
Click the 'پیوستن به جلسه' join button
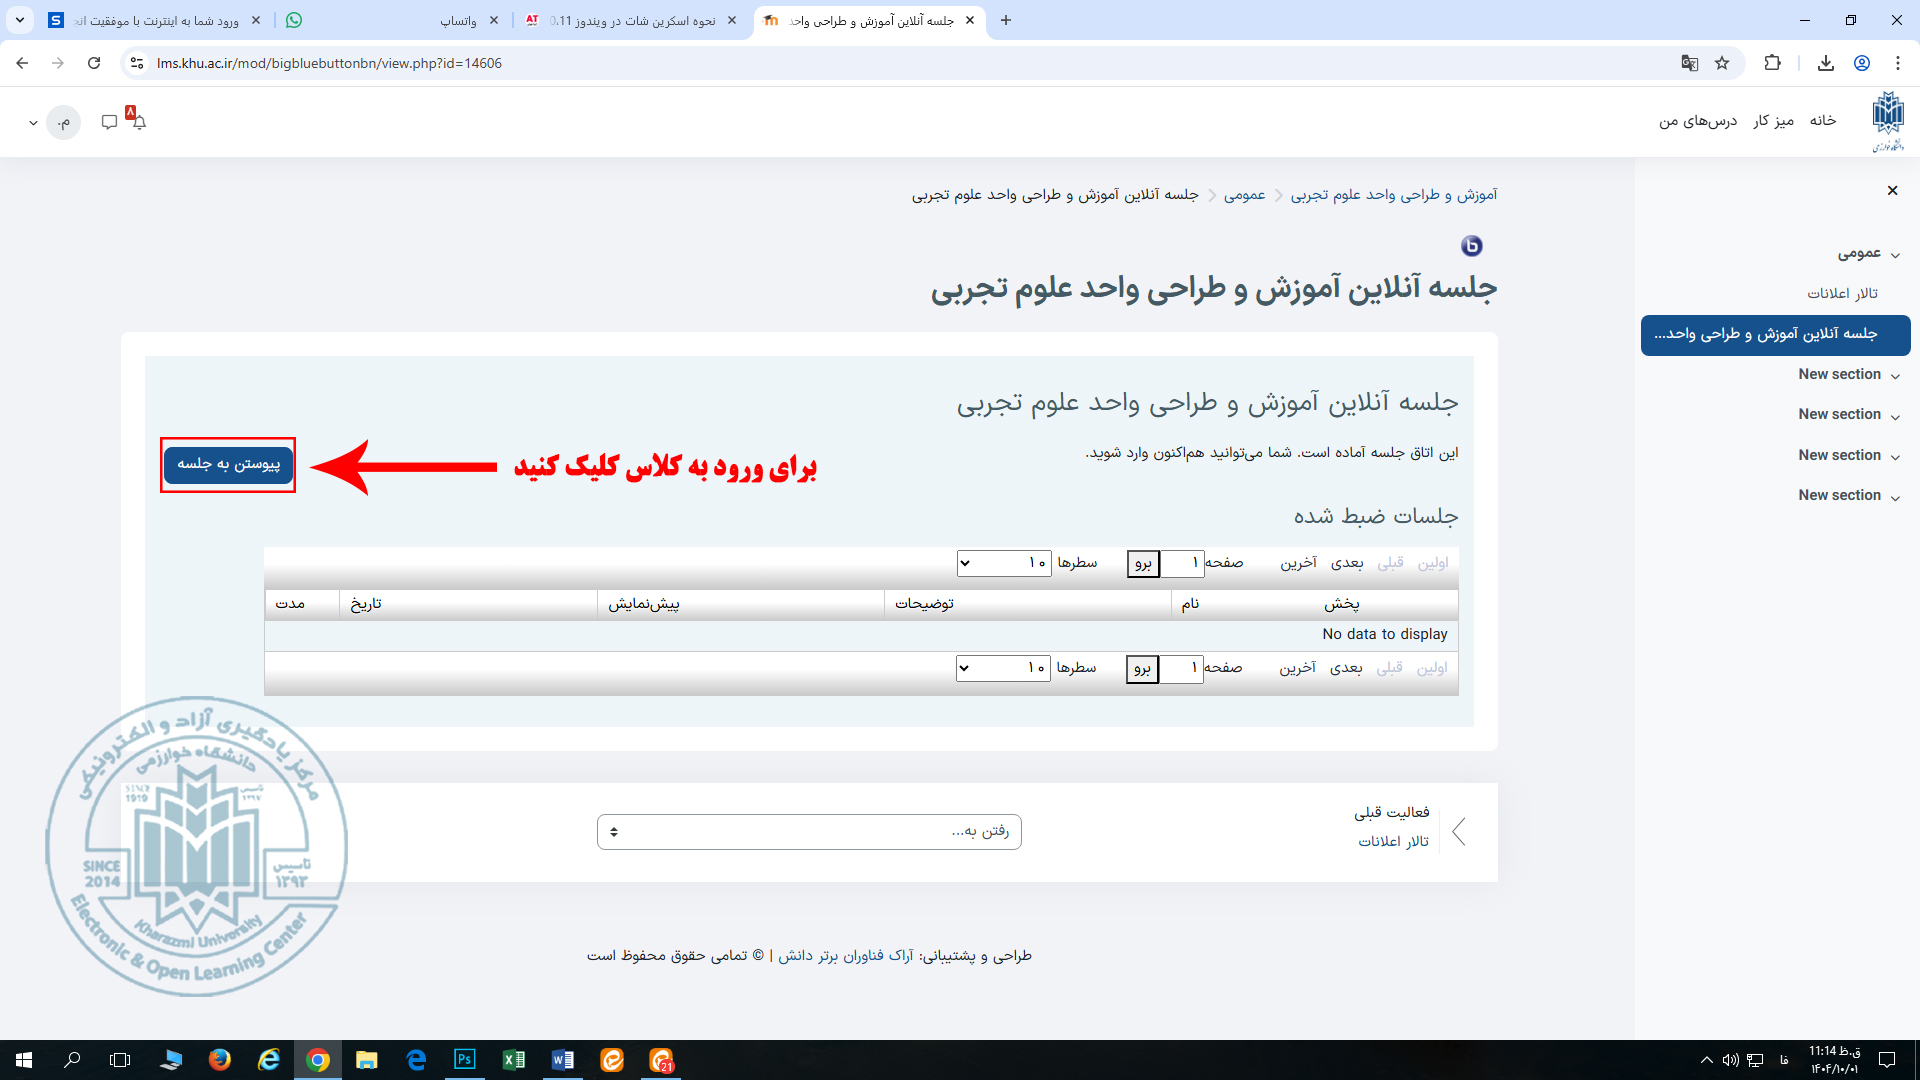[x=228, y=464]
